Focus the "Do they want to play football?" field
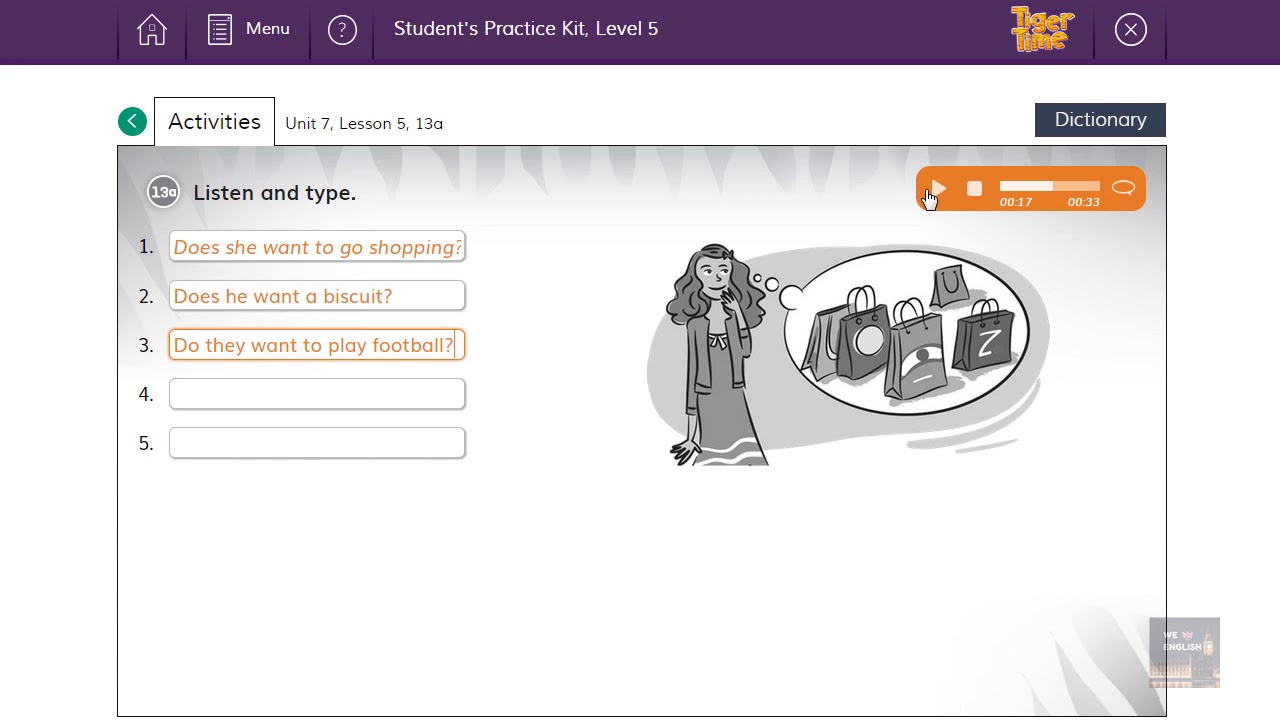Viewport: 1280px width, 720px height. tap(317, 345)
